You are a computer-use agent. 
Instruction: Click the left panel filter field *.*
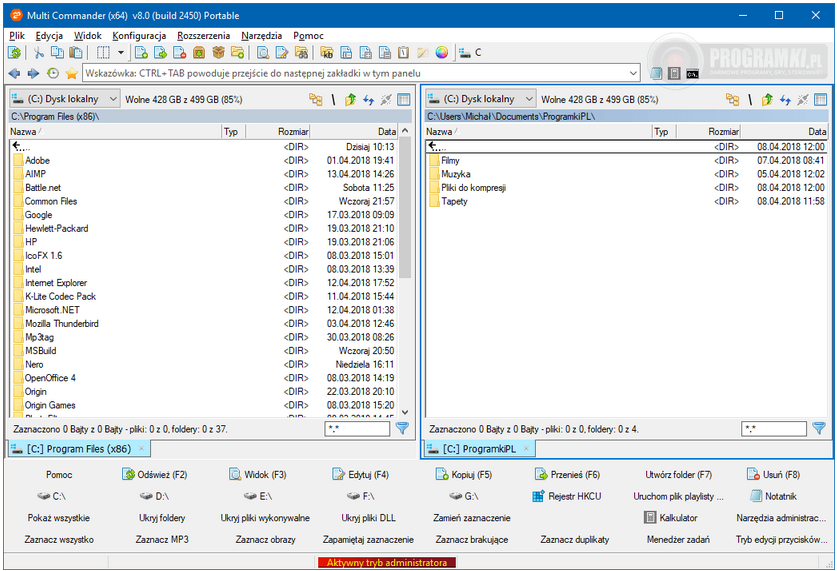pos(357,429)
